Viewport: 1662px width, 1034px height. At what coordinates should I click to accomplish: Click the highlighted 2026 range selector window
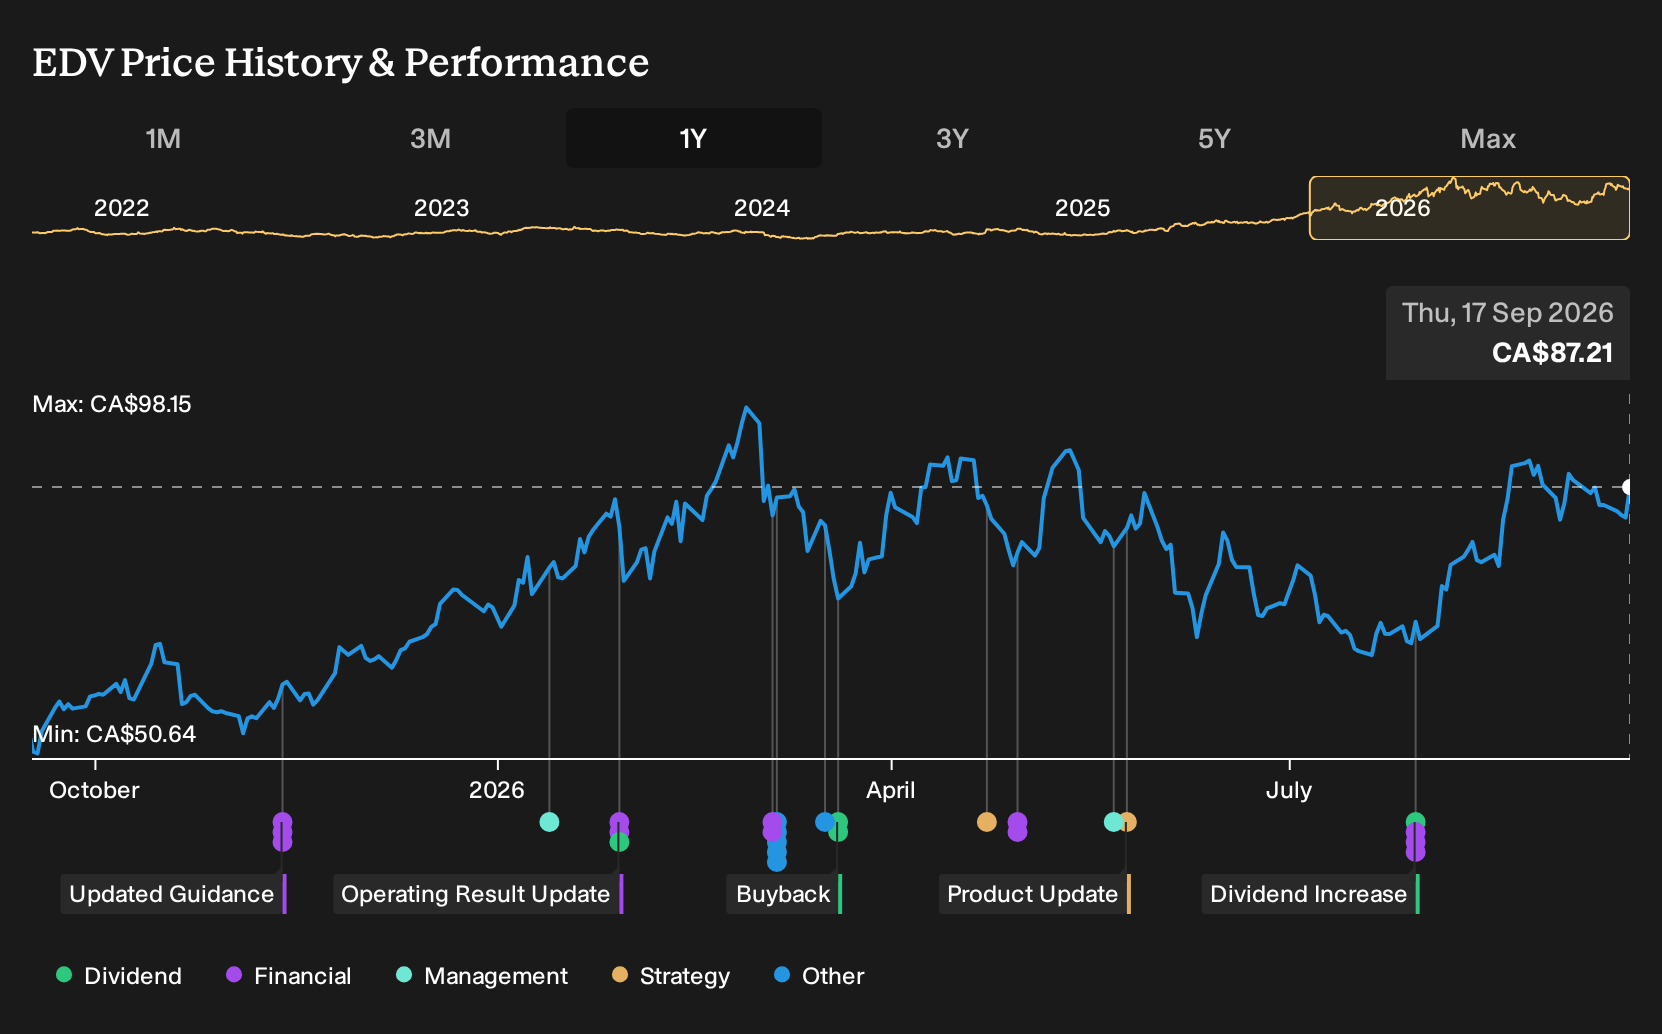point(1469,208)
